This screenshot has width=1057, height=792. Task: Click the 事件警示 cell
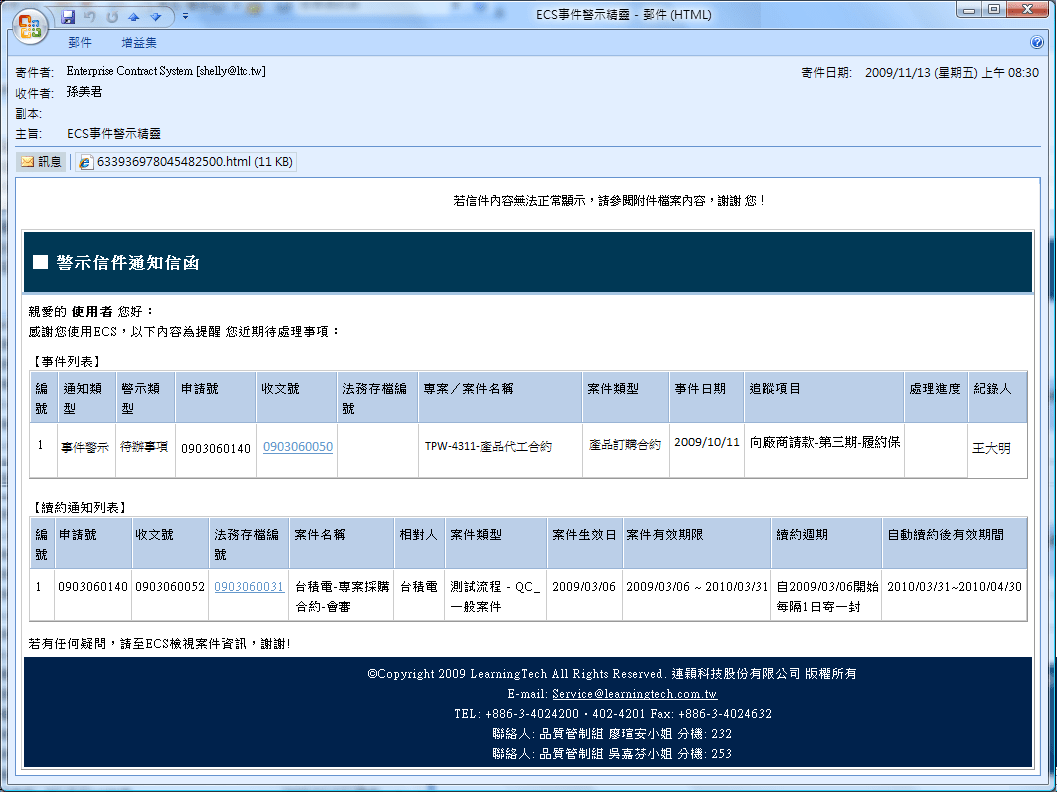pos(85,448)
